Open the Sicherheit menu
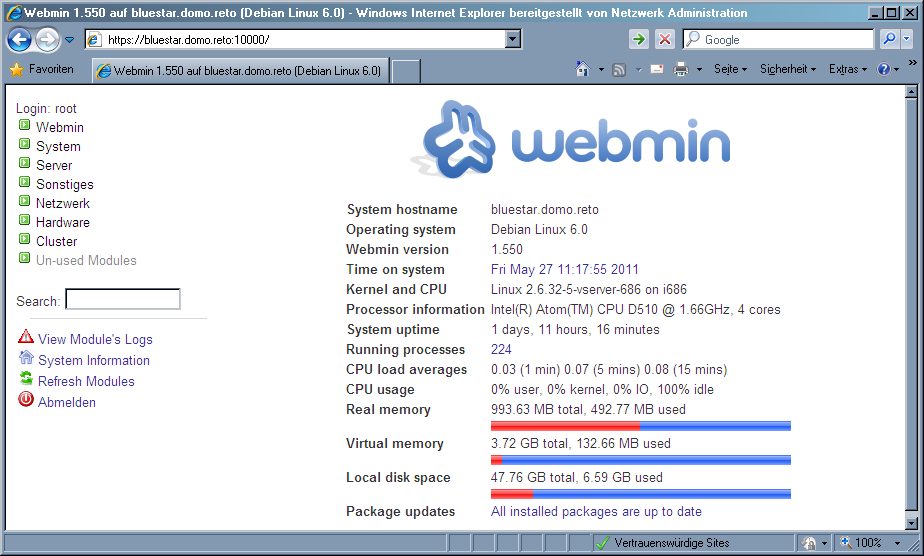 click(x=787, y=70)
